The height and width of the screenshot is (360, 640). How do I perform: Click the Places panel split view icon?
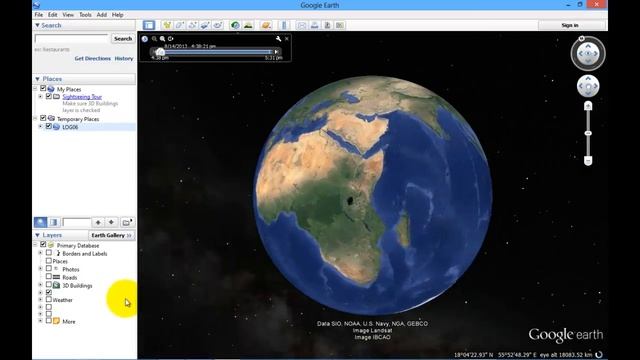tap(53, 222)
